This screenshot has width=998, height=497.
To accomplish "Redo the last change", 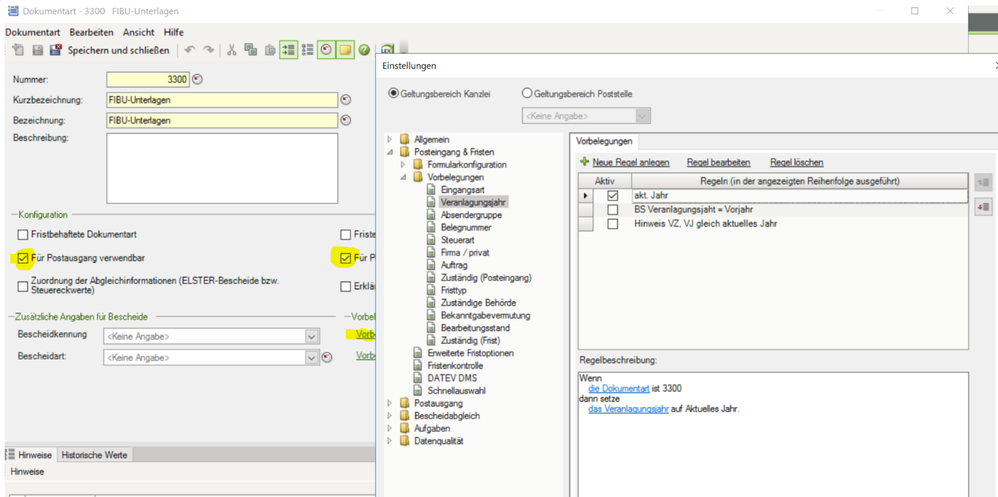I will click(208, 50).
